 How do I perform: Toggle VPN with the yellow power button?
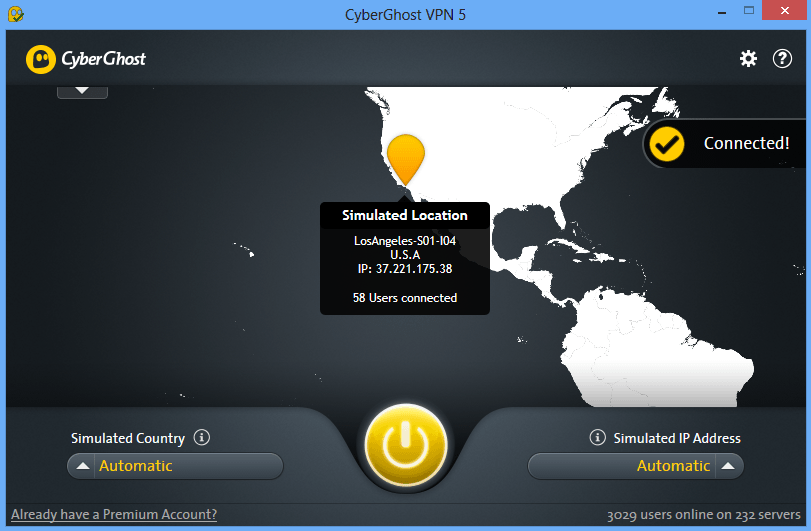point(406,445)
